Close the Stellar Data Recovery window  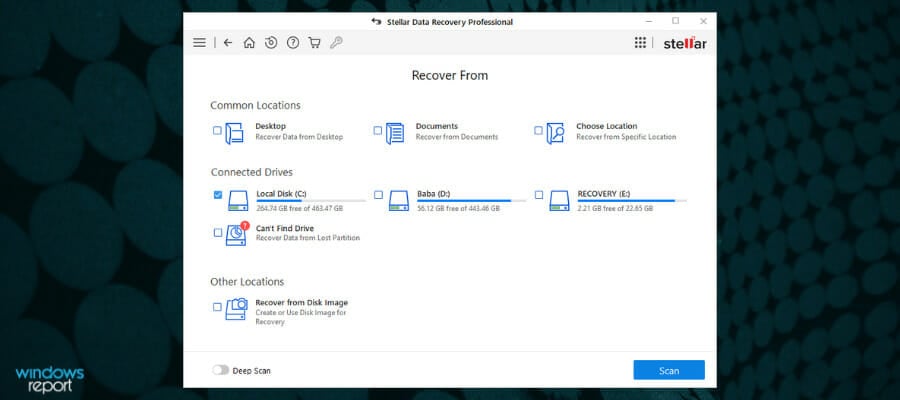click(703, 21)
